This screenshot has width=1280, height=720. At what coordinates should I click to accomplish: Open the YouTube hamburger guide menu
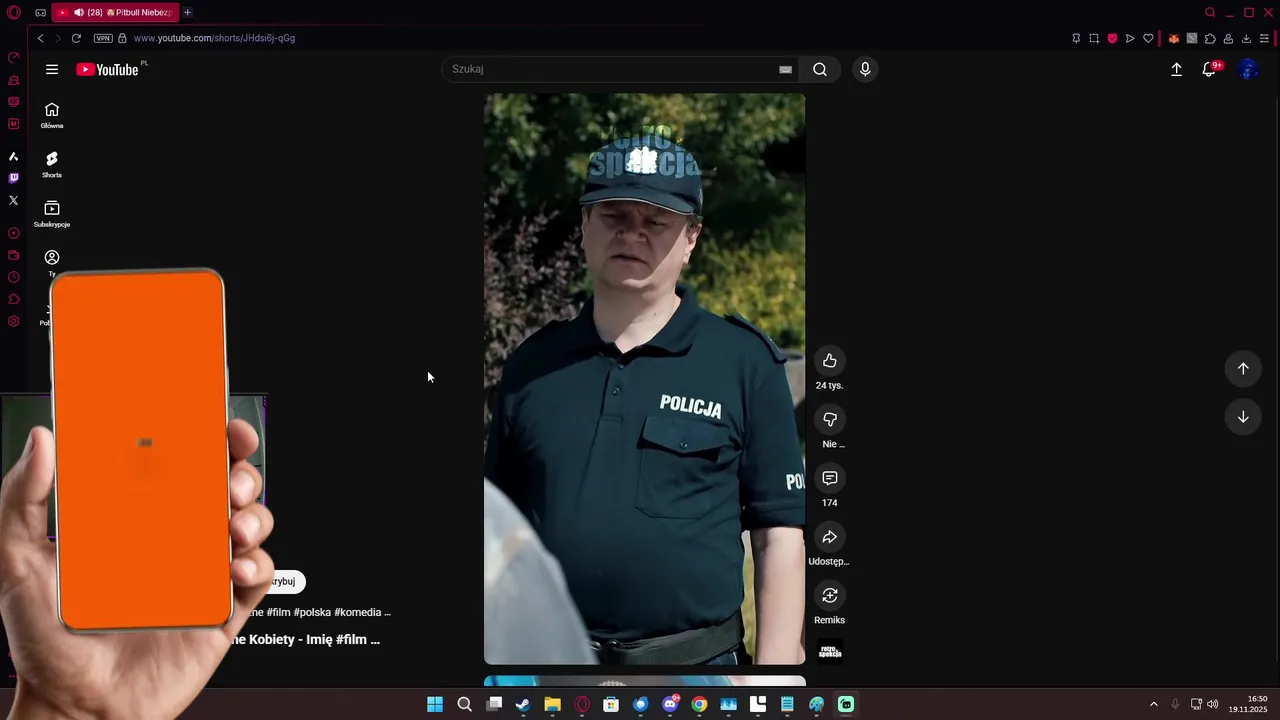[52, 69]
